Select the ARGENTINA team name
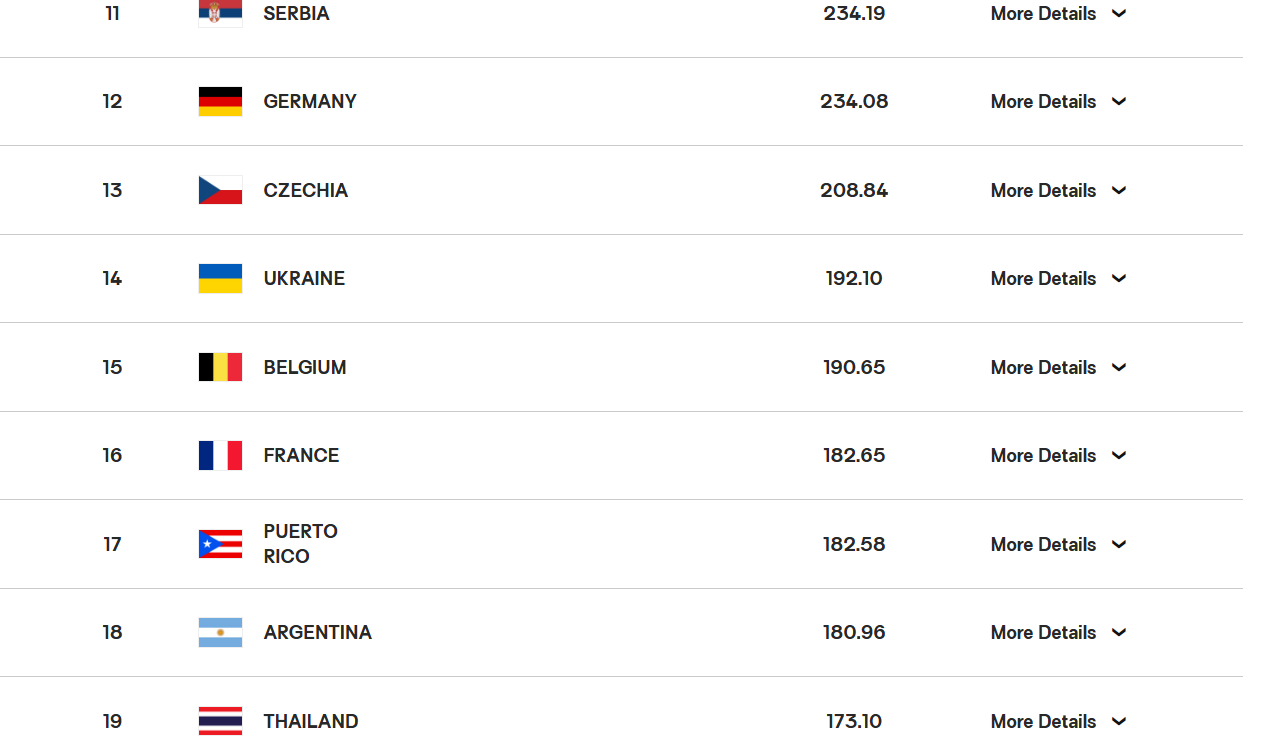 (x=317, y=632)
